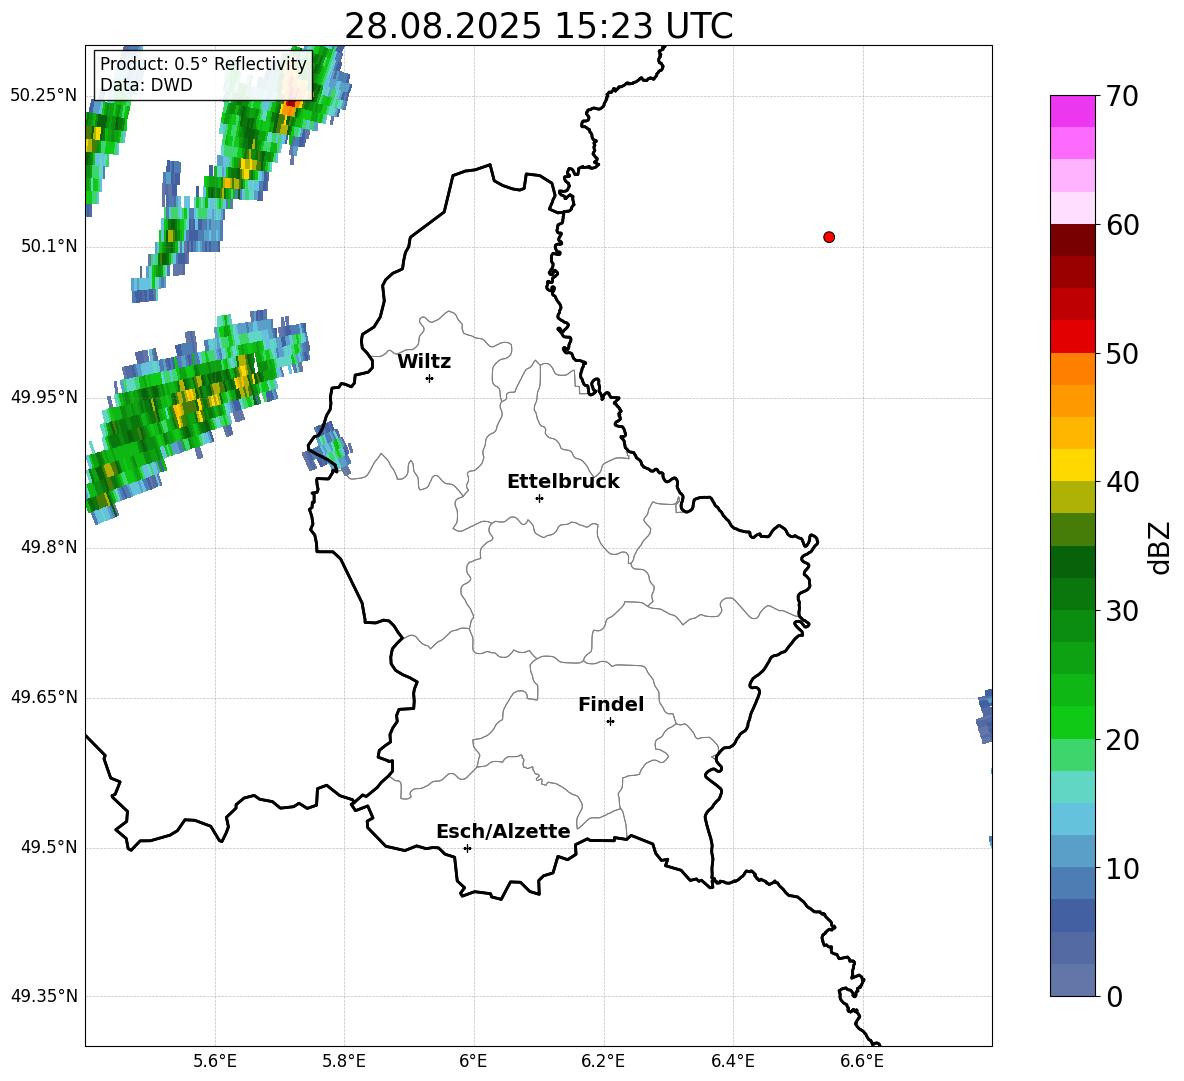Click the colorbar value 30
The height and width of the screenshot is (1081, 1184).
(x=1122, y=611)
